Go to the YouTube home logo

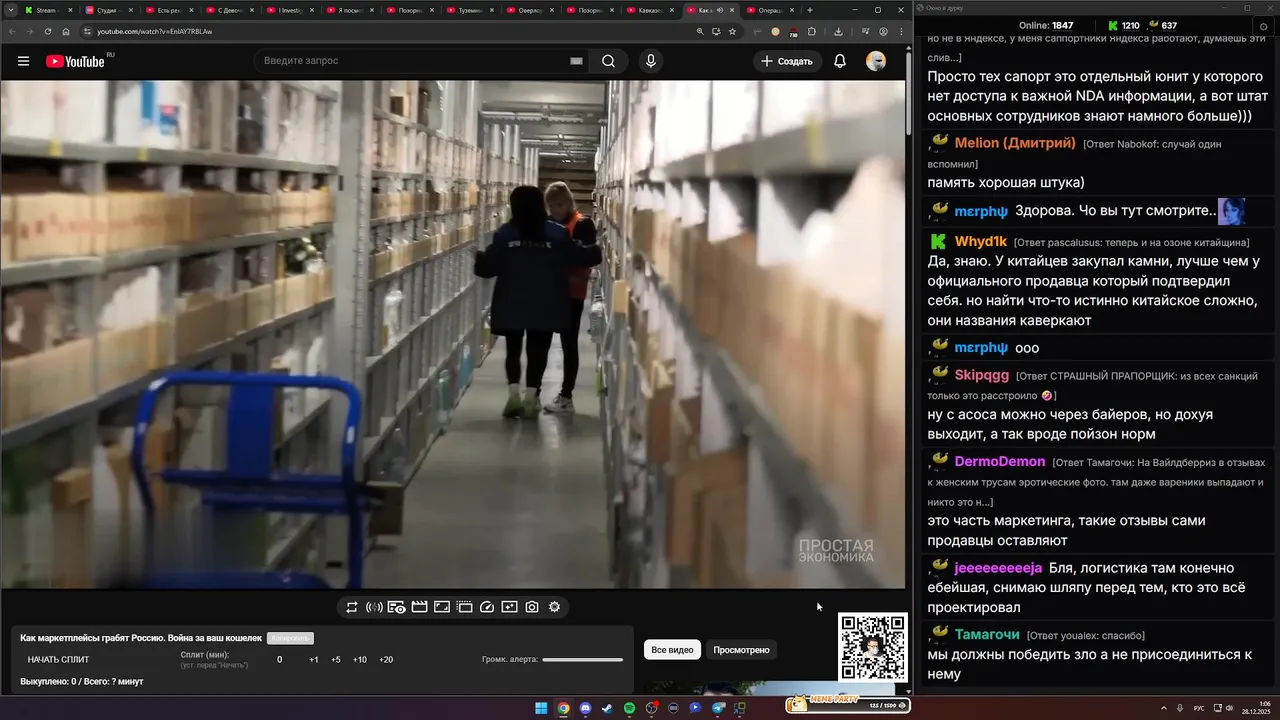tap(75, 61)
